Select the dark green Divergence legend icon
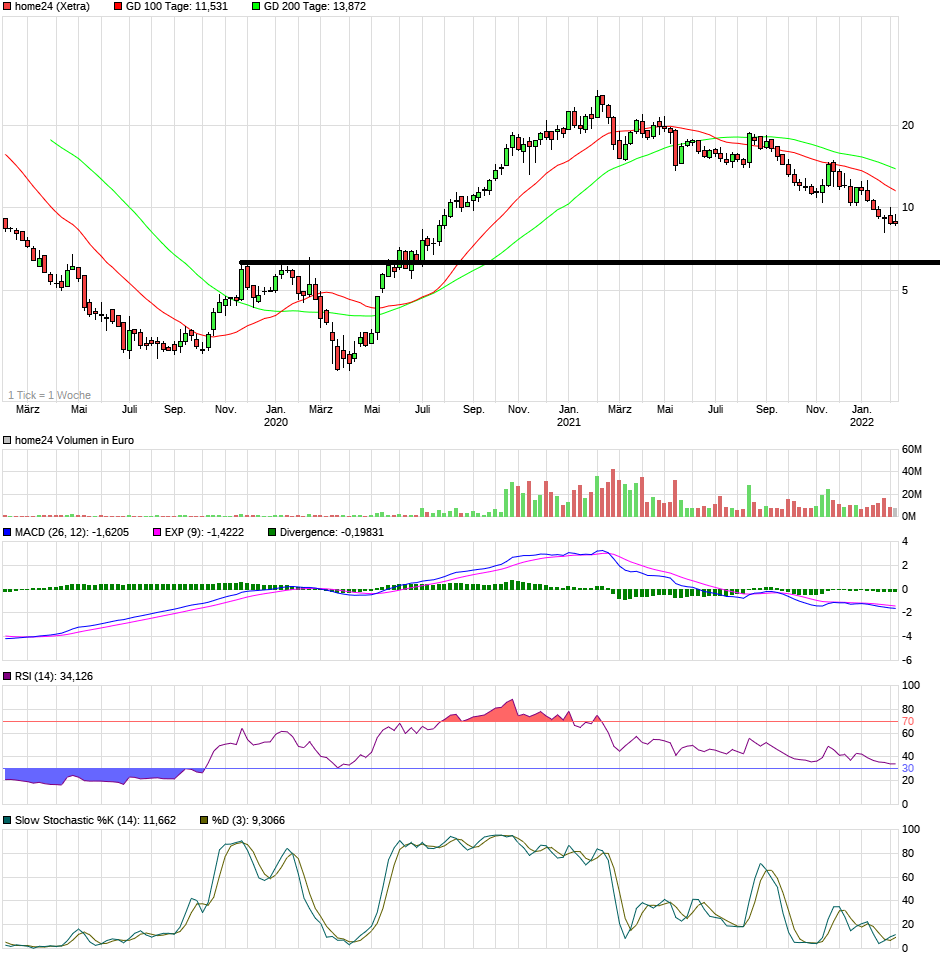940x958 pixels. point(270,530)
